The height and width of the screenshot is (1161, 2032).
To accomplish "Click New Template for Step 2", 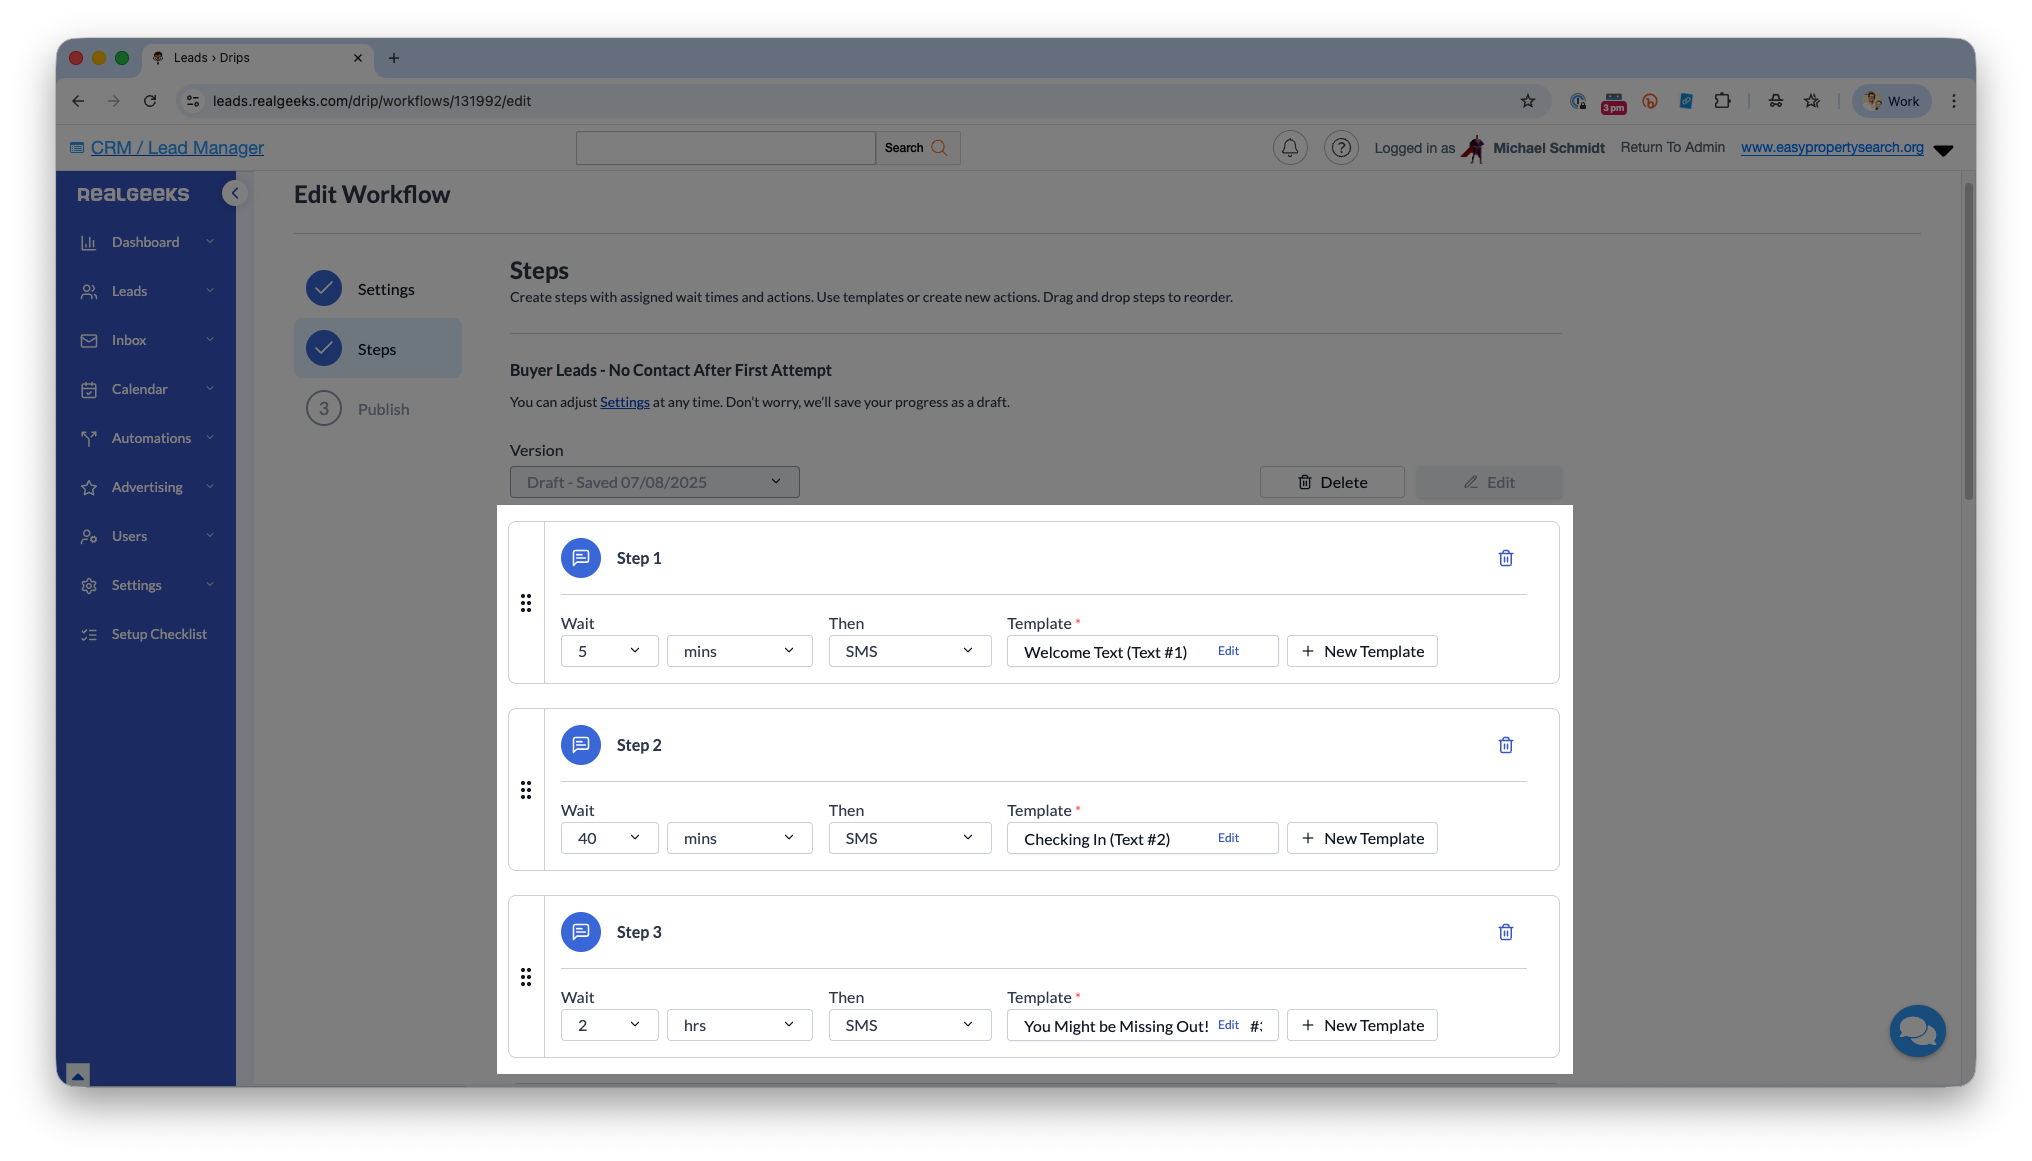I will [x=1362, y=838].
